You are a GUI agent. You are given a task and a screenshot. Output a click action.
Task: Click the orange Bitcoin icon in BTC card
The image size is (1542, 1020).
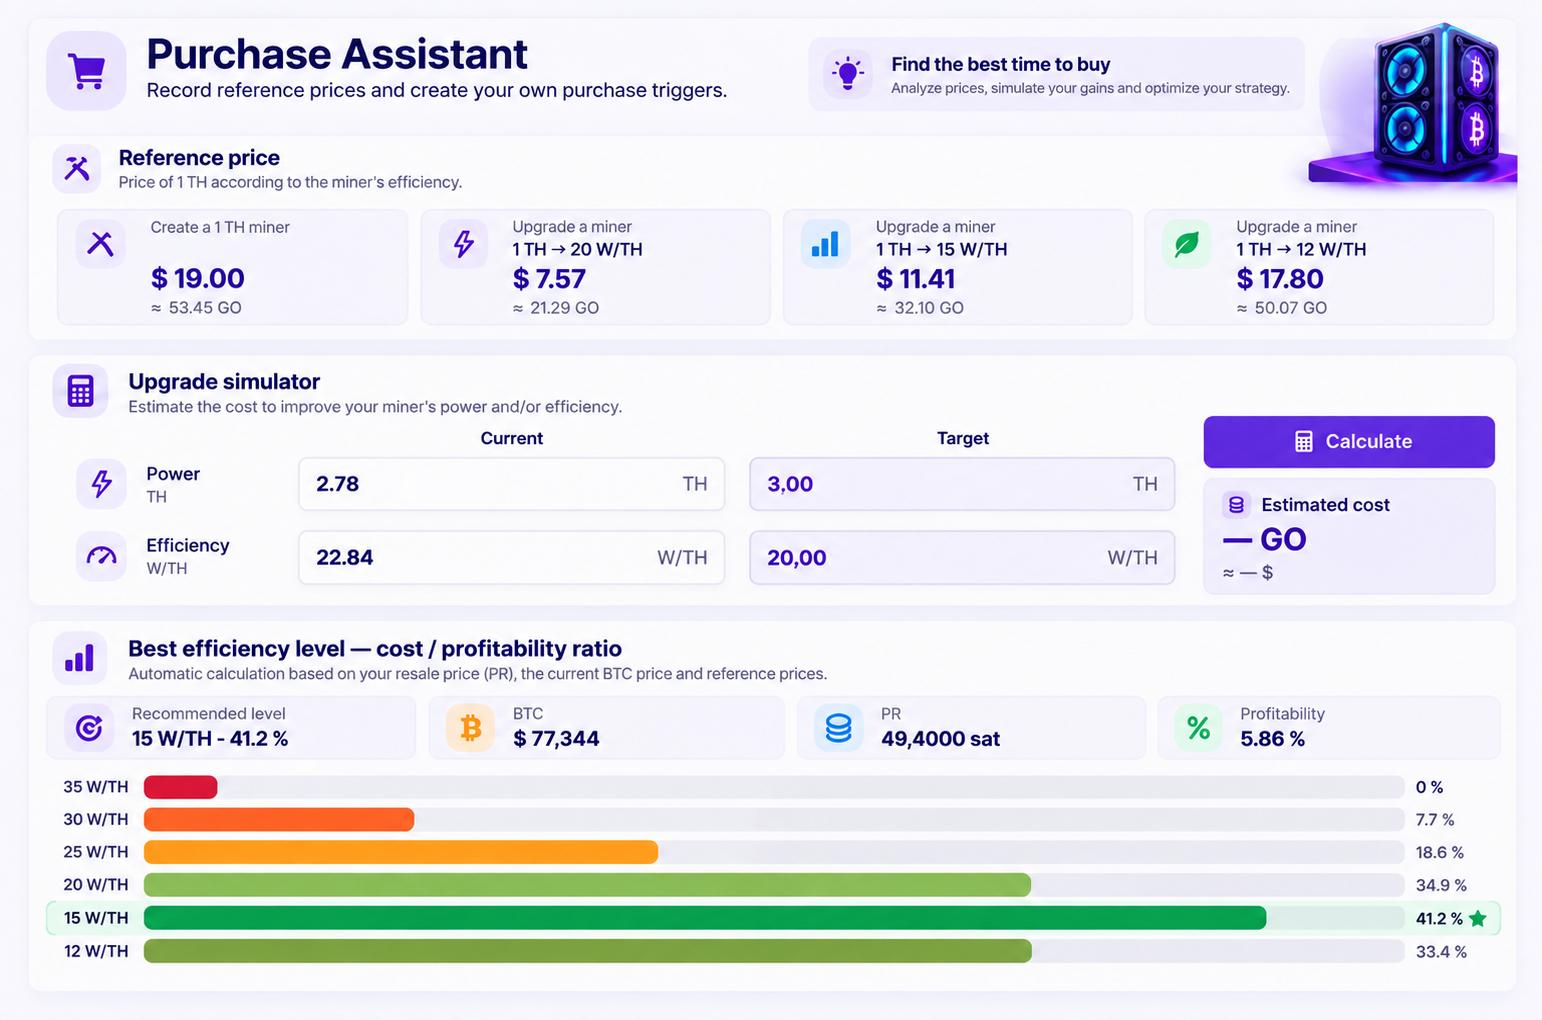pos(470,727)
